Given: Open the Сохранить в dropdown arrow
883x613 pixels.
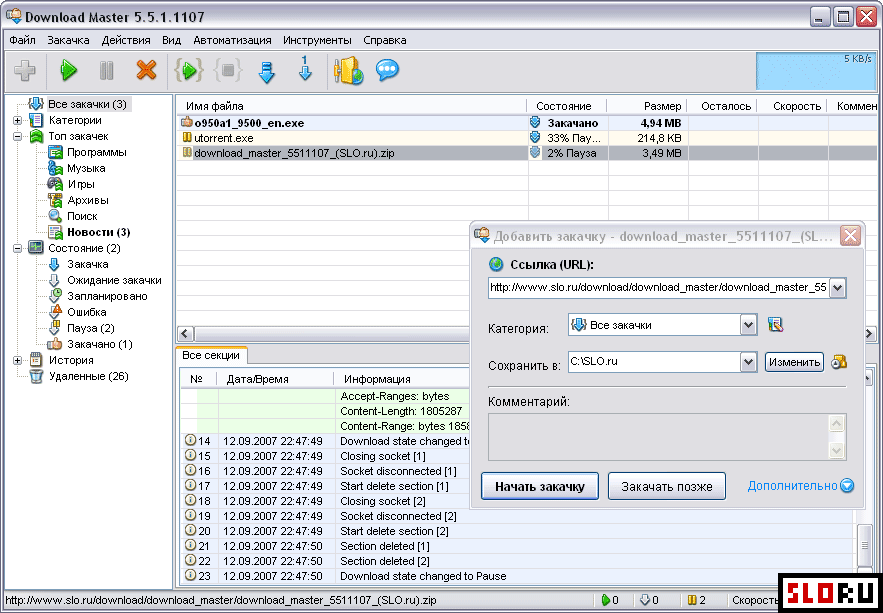Looking at the screenshot, I should (748, 362).
